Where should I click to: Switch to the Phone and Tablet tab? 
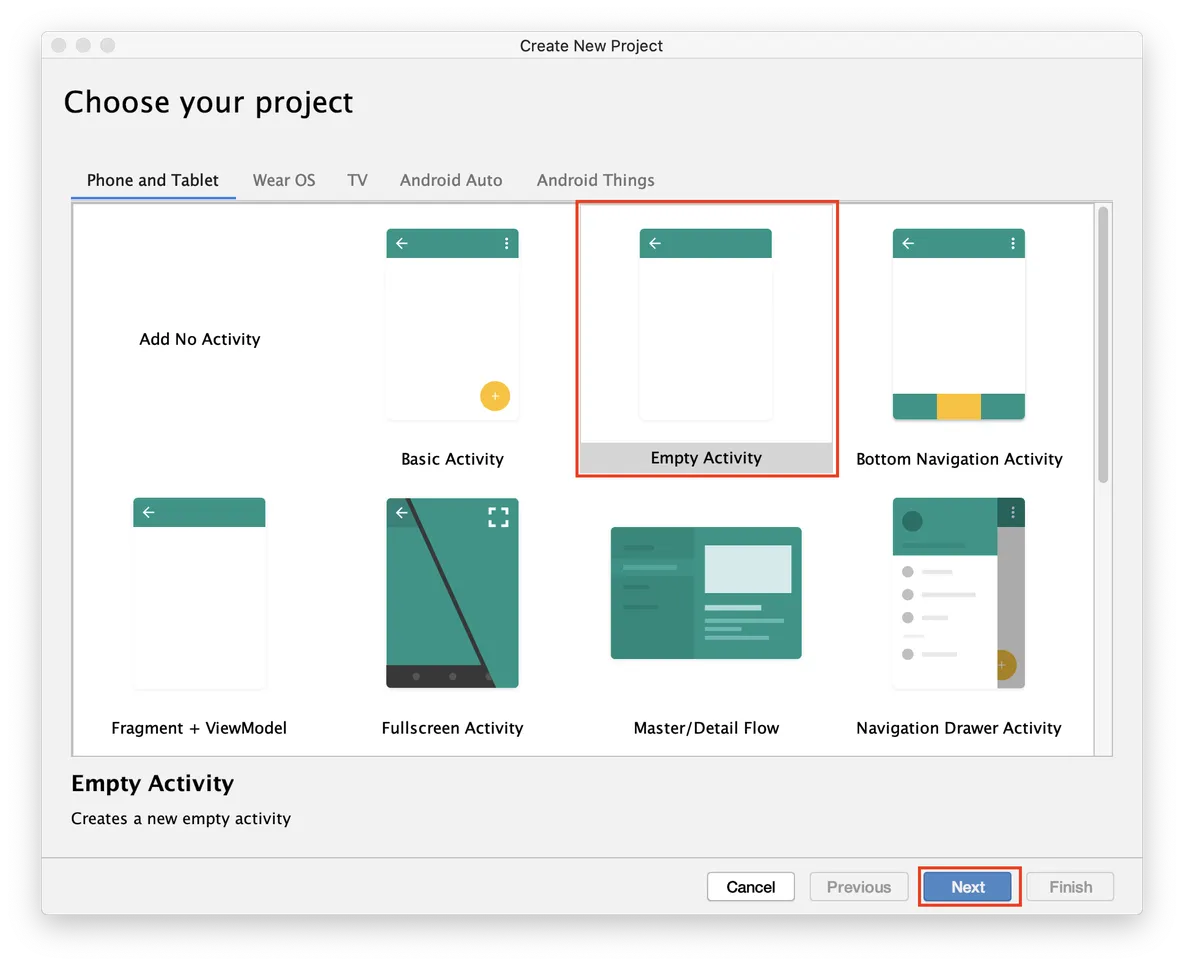[x=153, y=180]
